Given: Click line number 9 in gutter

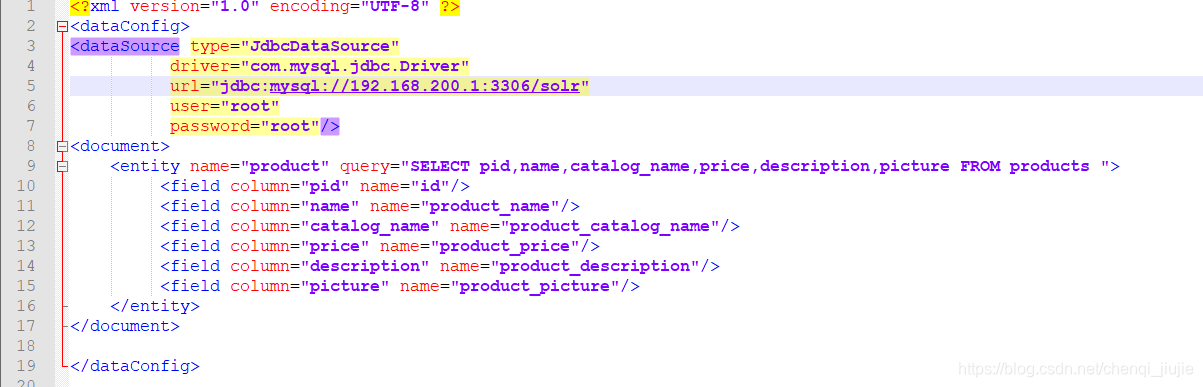Looking at the screenshot, I should click(31, 166).
